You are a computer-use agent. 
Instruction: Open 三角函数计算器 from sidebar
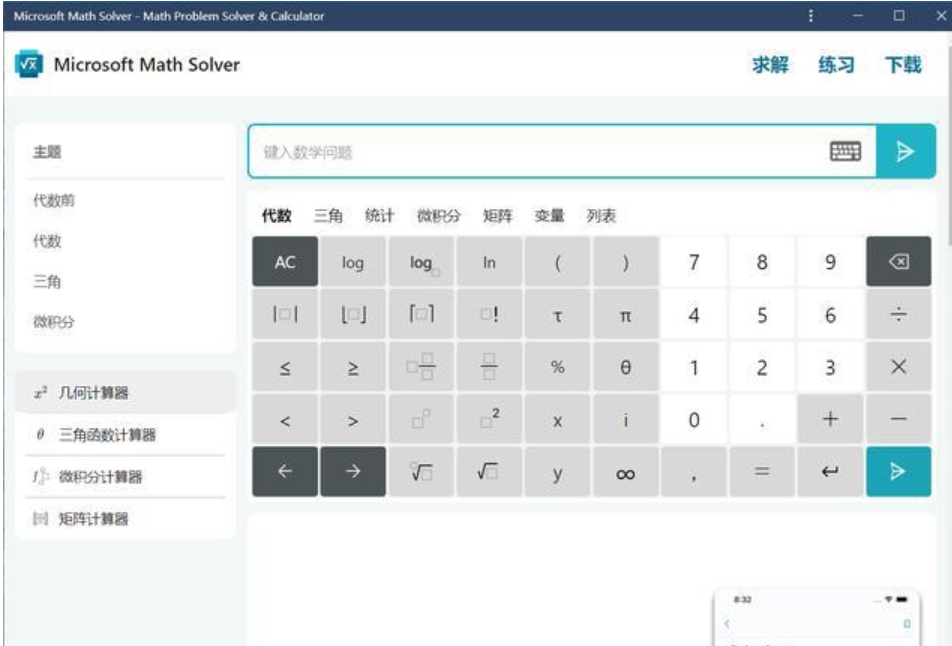tap(125, 435)
